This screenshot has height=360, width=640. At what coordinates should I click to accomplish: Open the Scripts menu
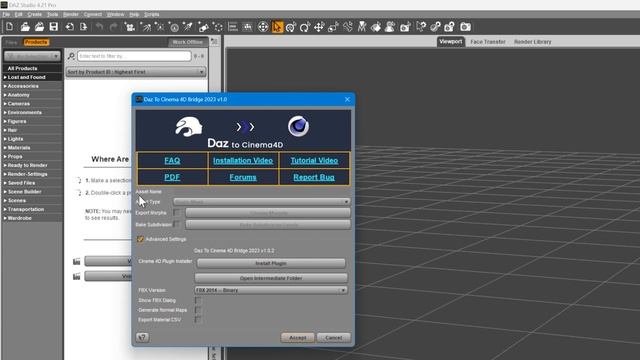(x=151, y=14)
